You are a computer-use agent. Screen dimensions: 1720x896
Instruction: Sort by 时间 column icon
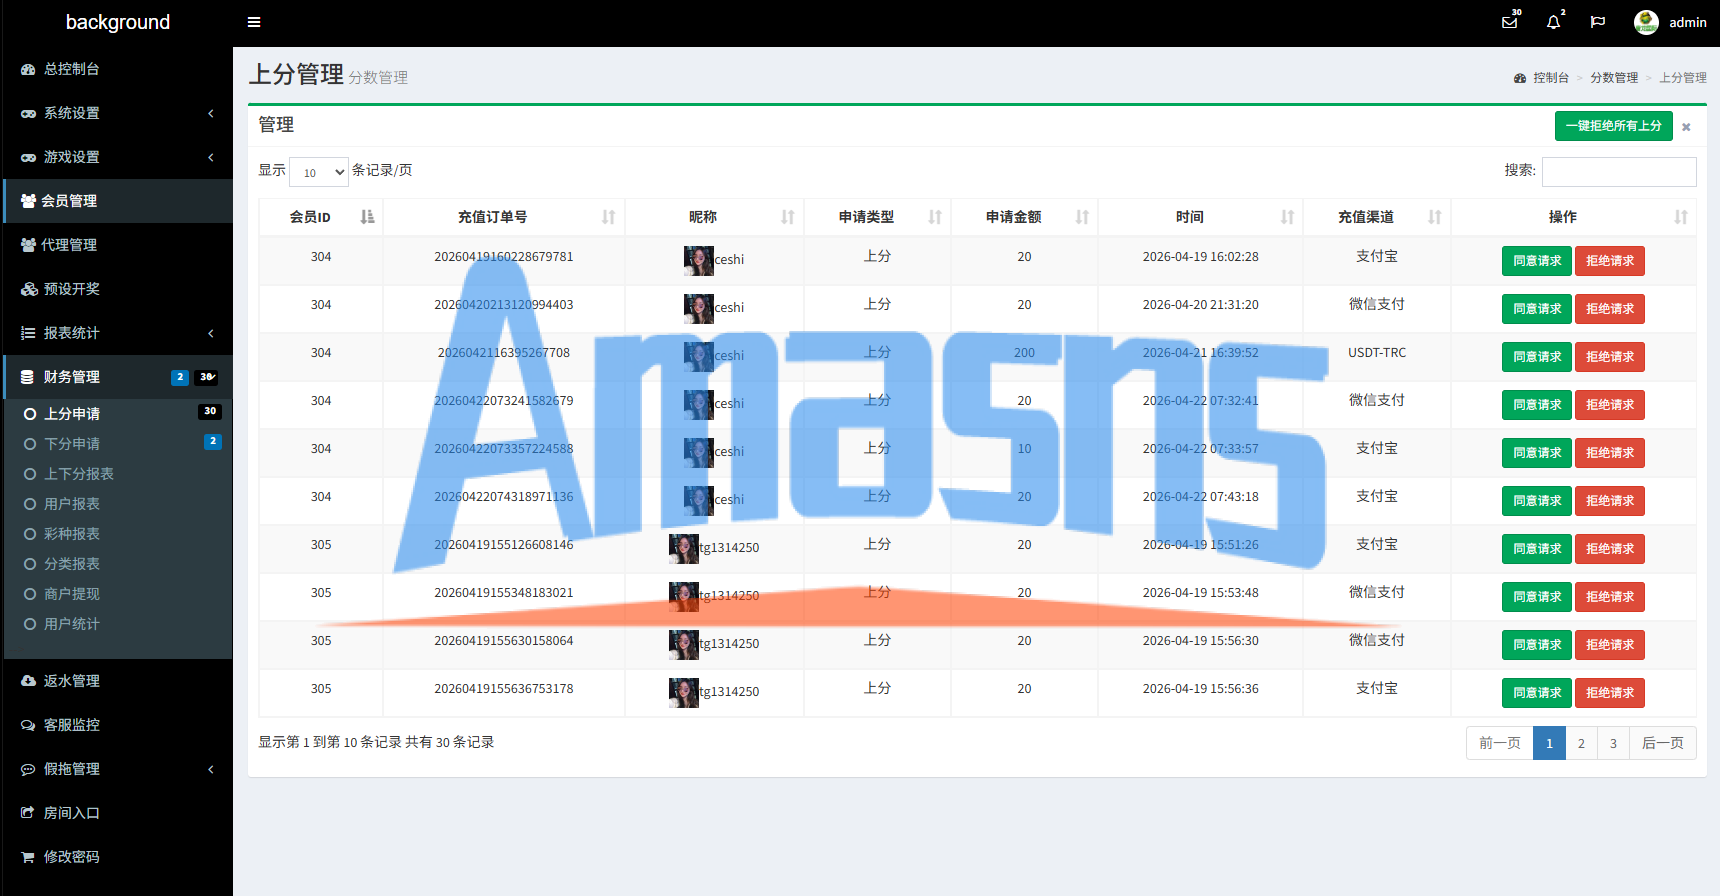click(1288, 217)
